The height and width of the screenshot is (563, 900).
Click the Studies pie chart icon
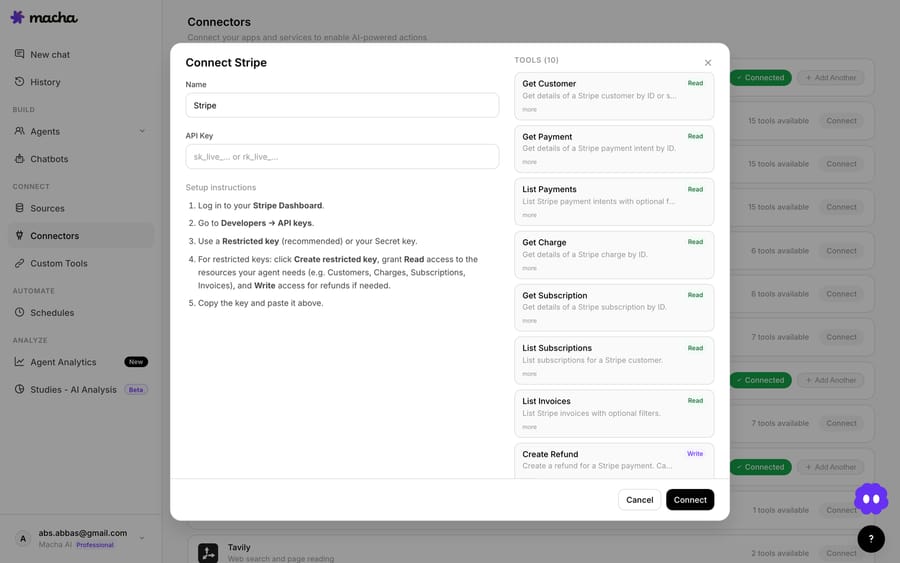pos(20,389)
